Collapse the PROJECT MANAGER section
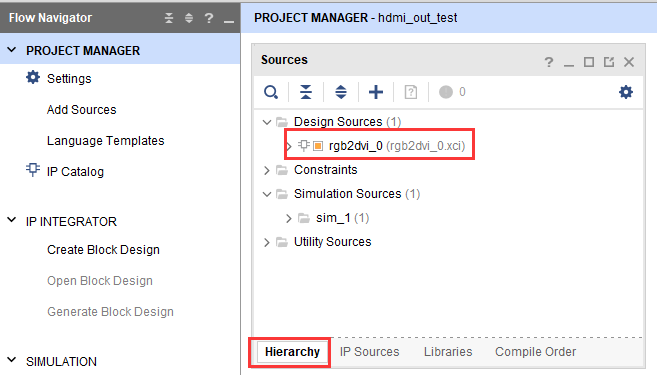 click(12, 50)
